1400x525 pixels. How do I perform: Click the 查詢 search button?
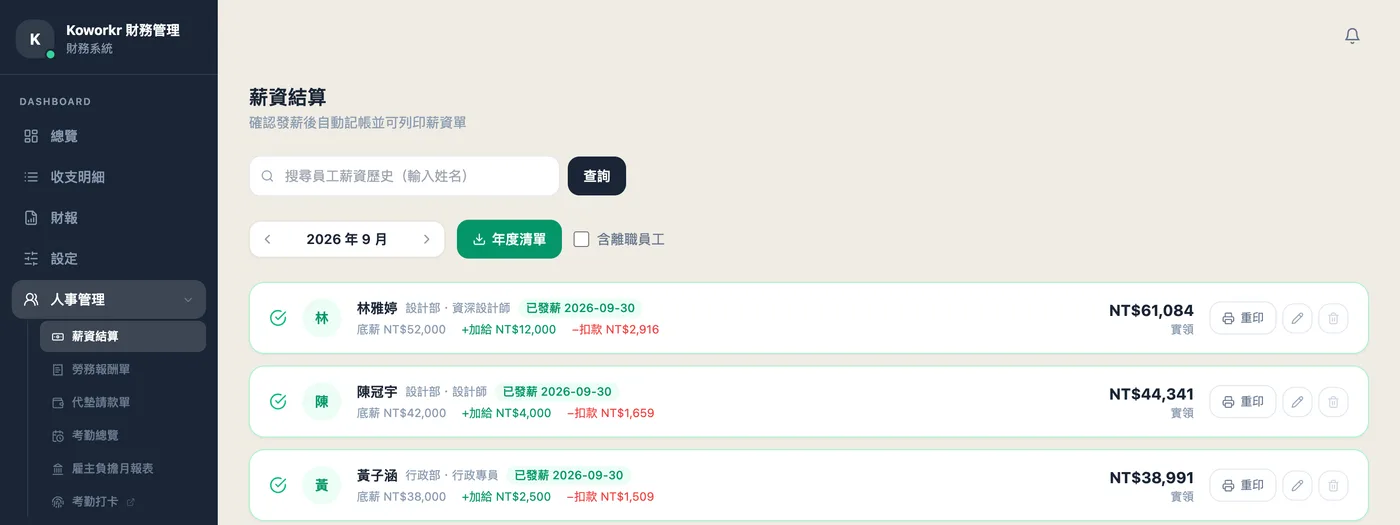(597, 176)
